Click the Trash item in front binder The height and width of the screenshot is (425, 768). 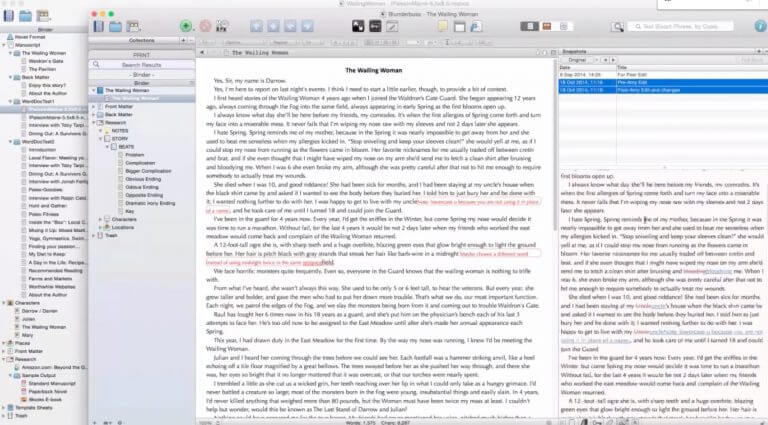(111, 236)
